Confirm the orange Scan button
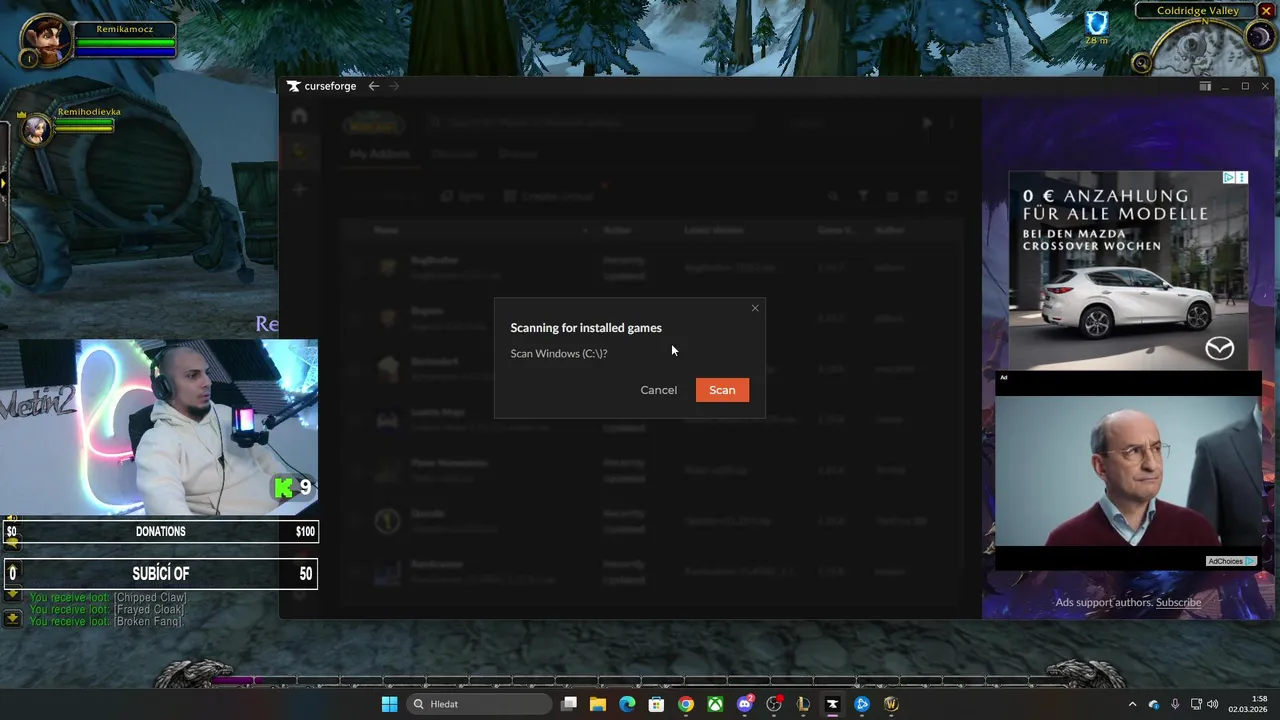 click(722, 390)
